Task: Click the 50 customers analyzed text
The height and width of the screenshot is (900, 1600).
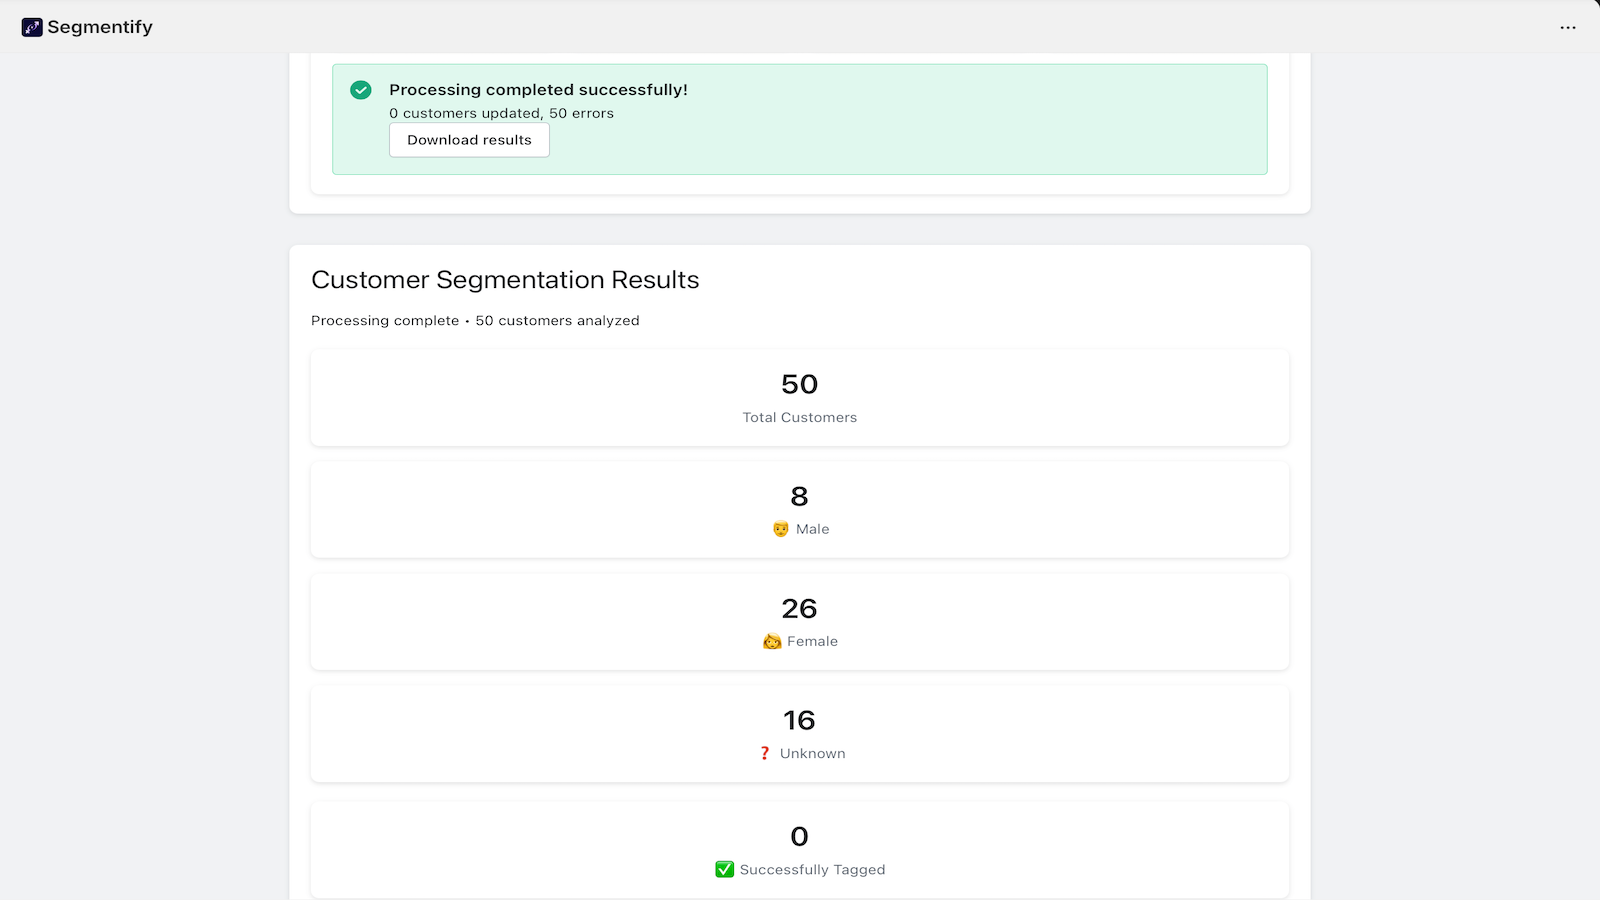Action: click(557, 320)
